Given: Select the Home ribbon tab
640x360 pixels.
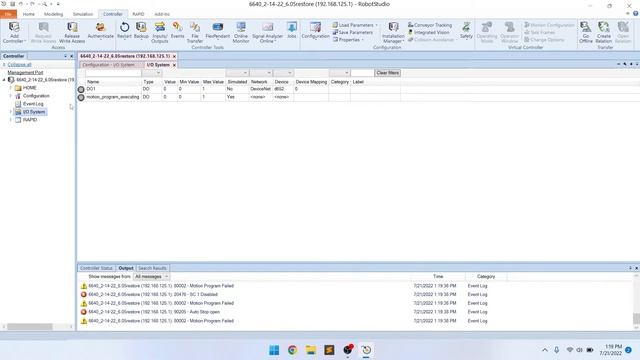Looking at the screenshot, I should (x=29, y=14).
